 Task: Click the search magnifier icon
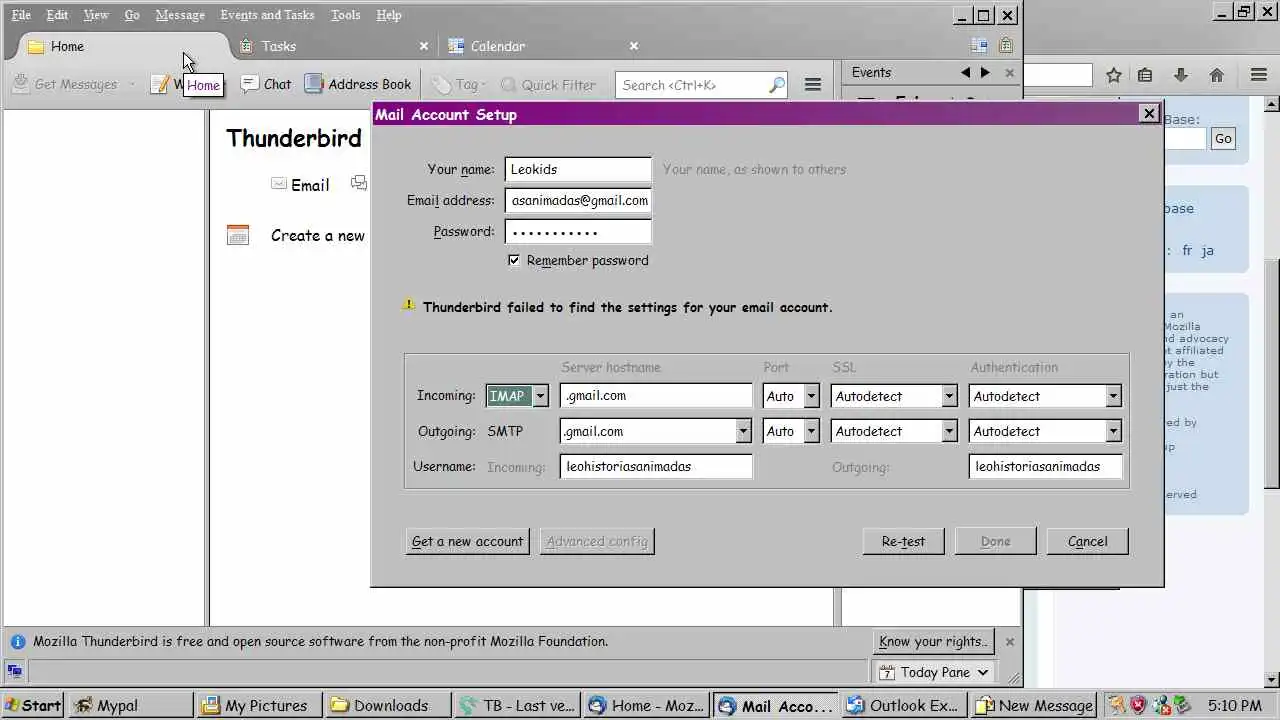point(776,85)
